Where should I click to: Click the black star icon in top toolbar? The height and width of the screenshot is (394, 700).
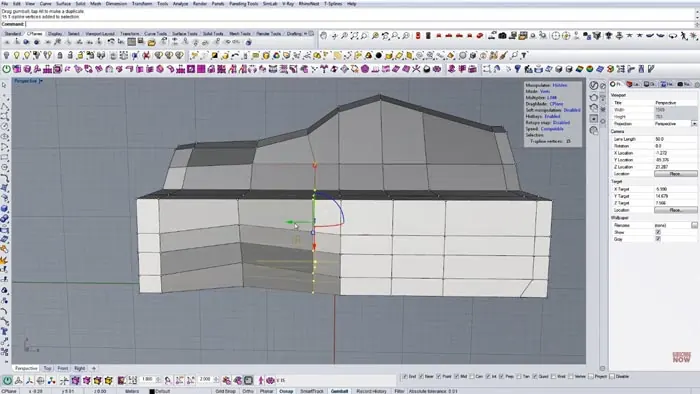(x=640, y=35)
